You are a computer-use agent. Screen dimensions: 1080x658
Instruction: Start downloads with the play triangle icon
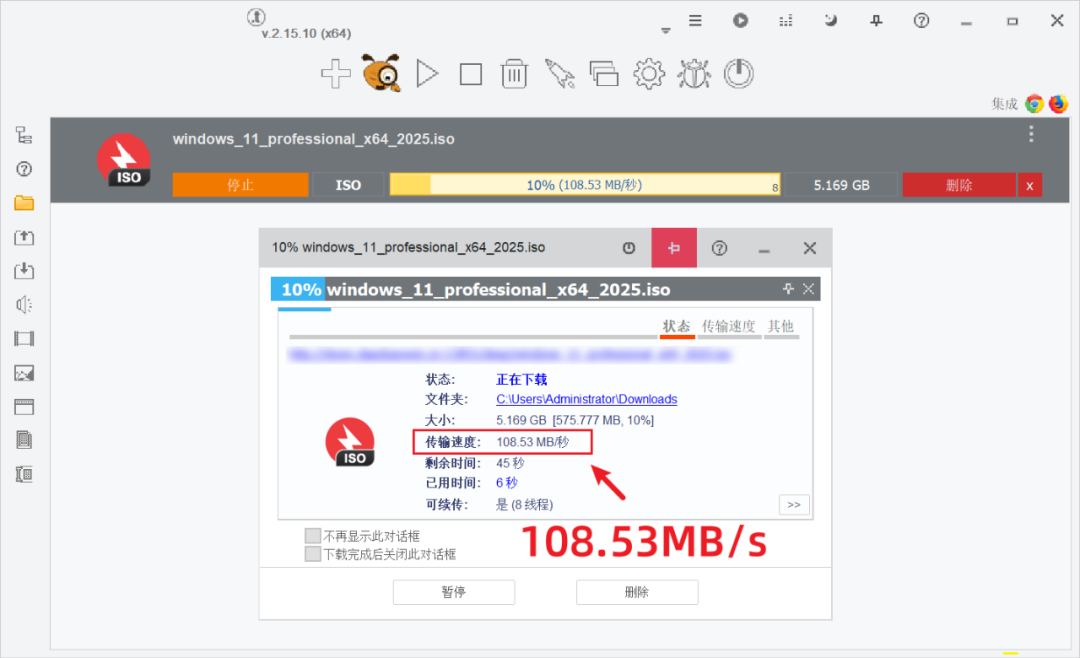click(x=427, y=74)
